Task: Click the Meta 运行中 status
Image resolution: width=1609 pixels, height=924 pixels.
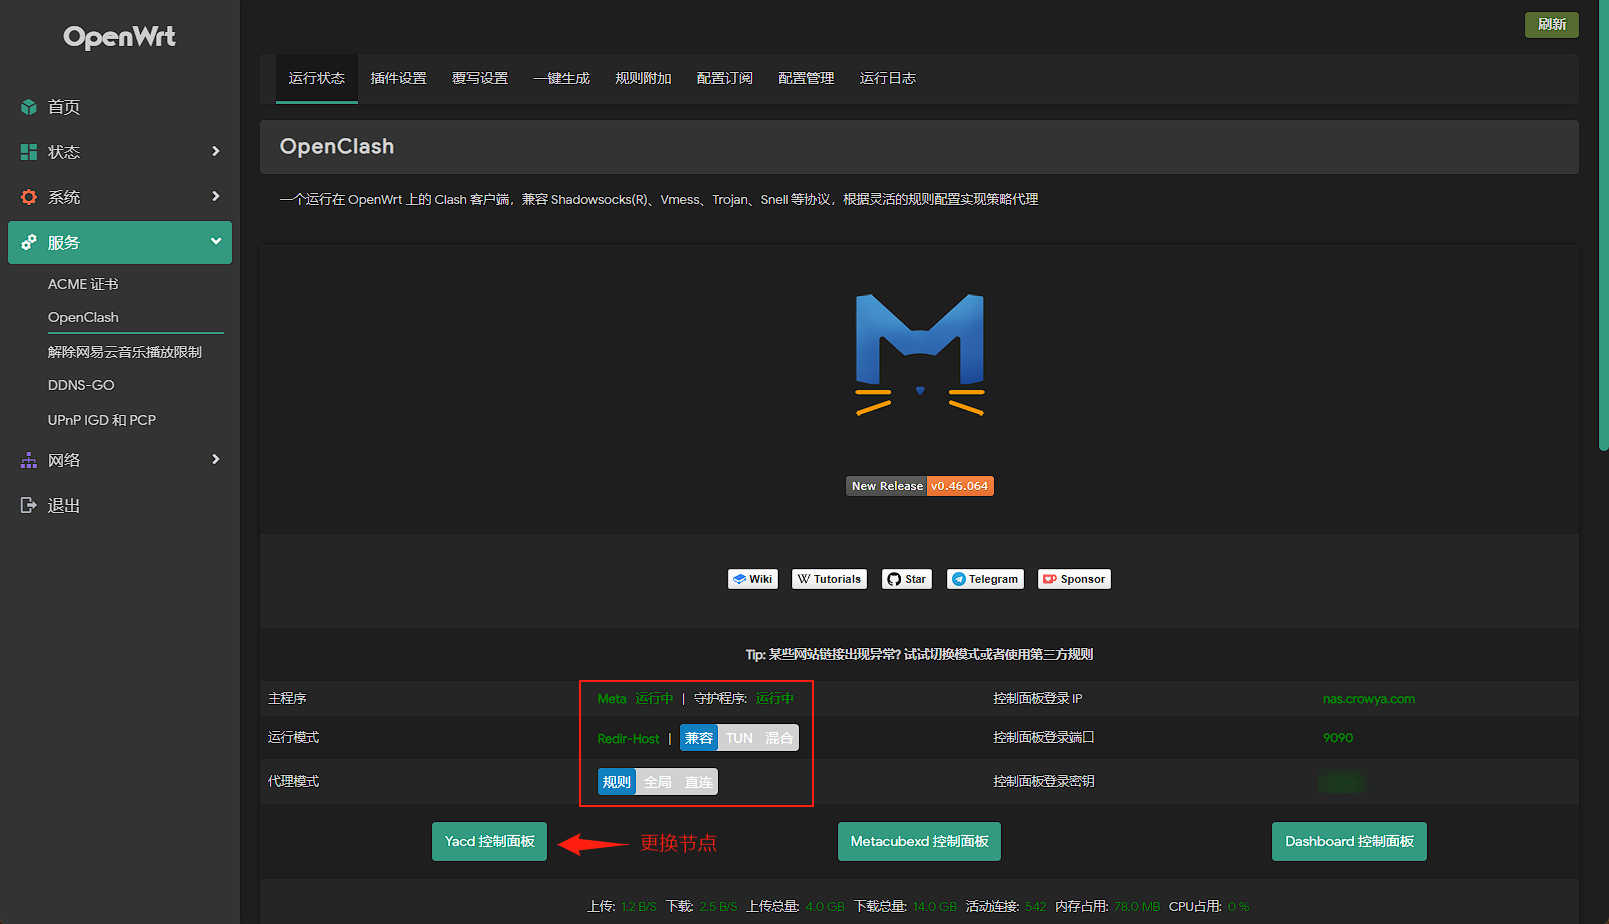Action: 635,699
